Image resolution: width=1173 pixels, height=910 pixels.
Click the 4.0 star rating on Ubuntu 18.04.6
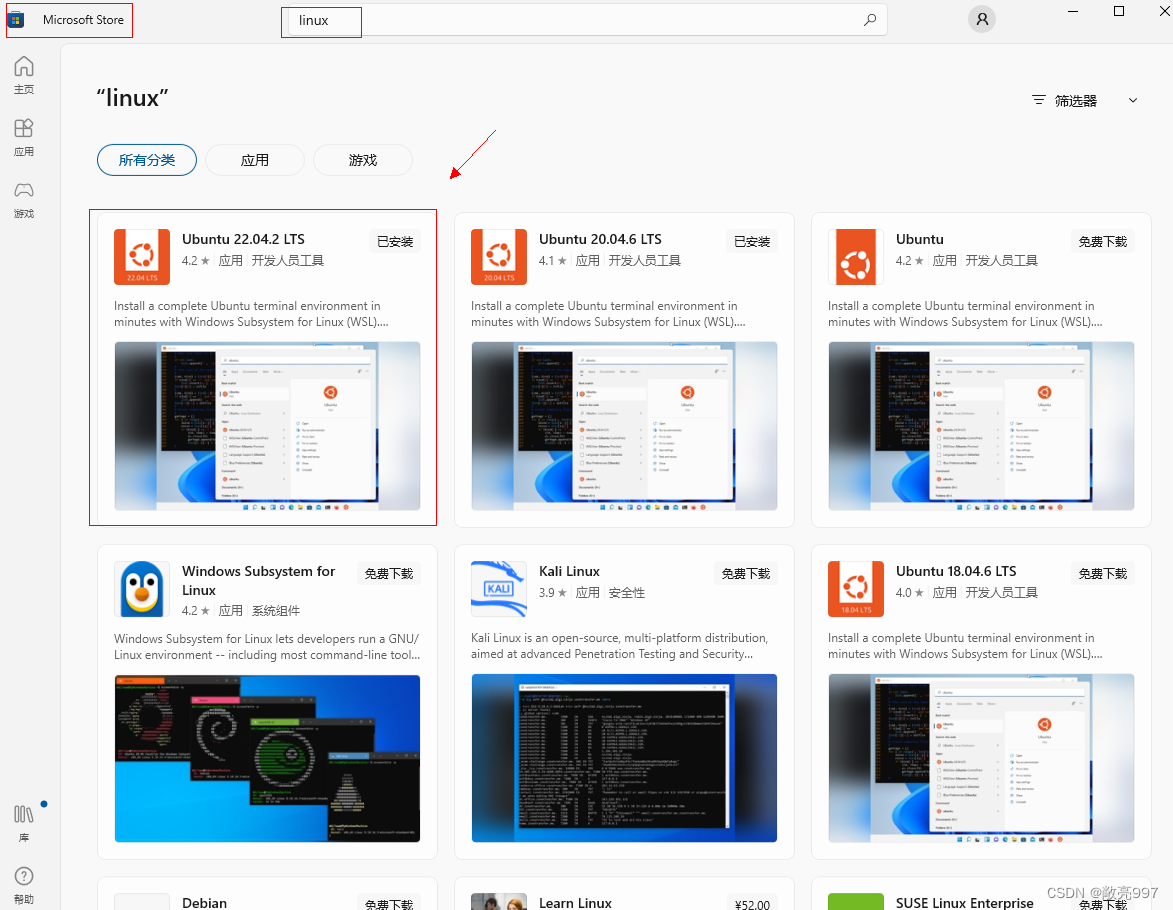click(x=909, y=593)
